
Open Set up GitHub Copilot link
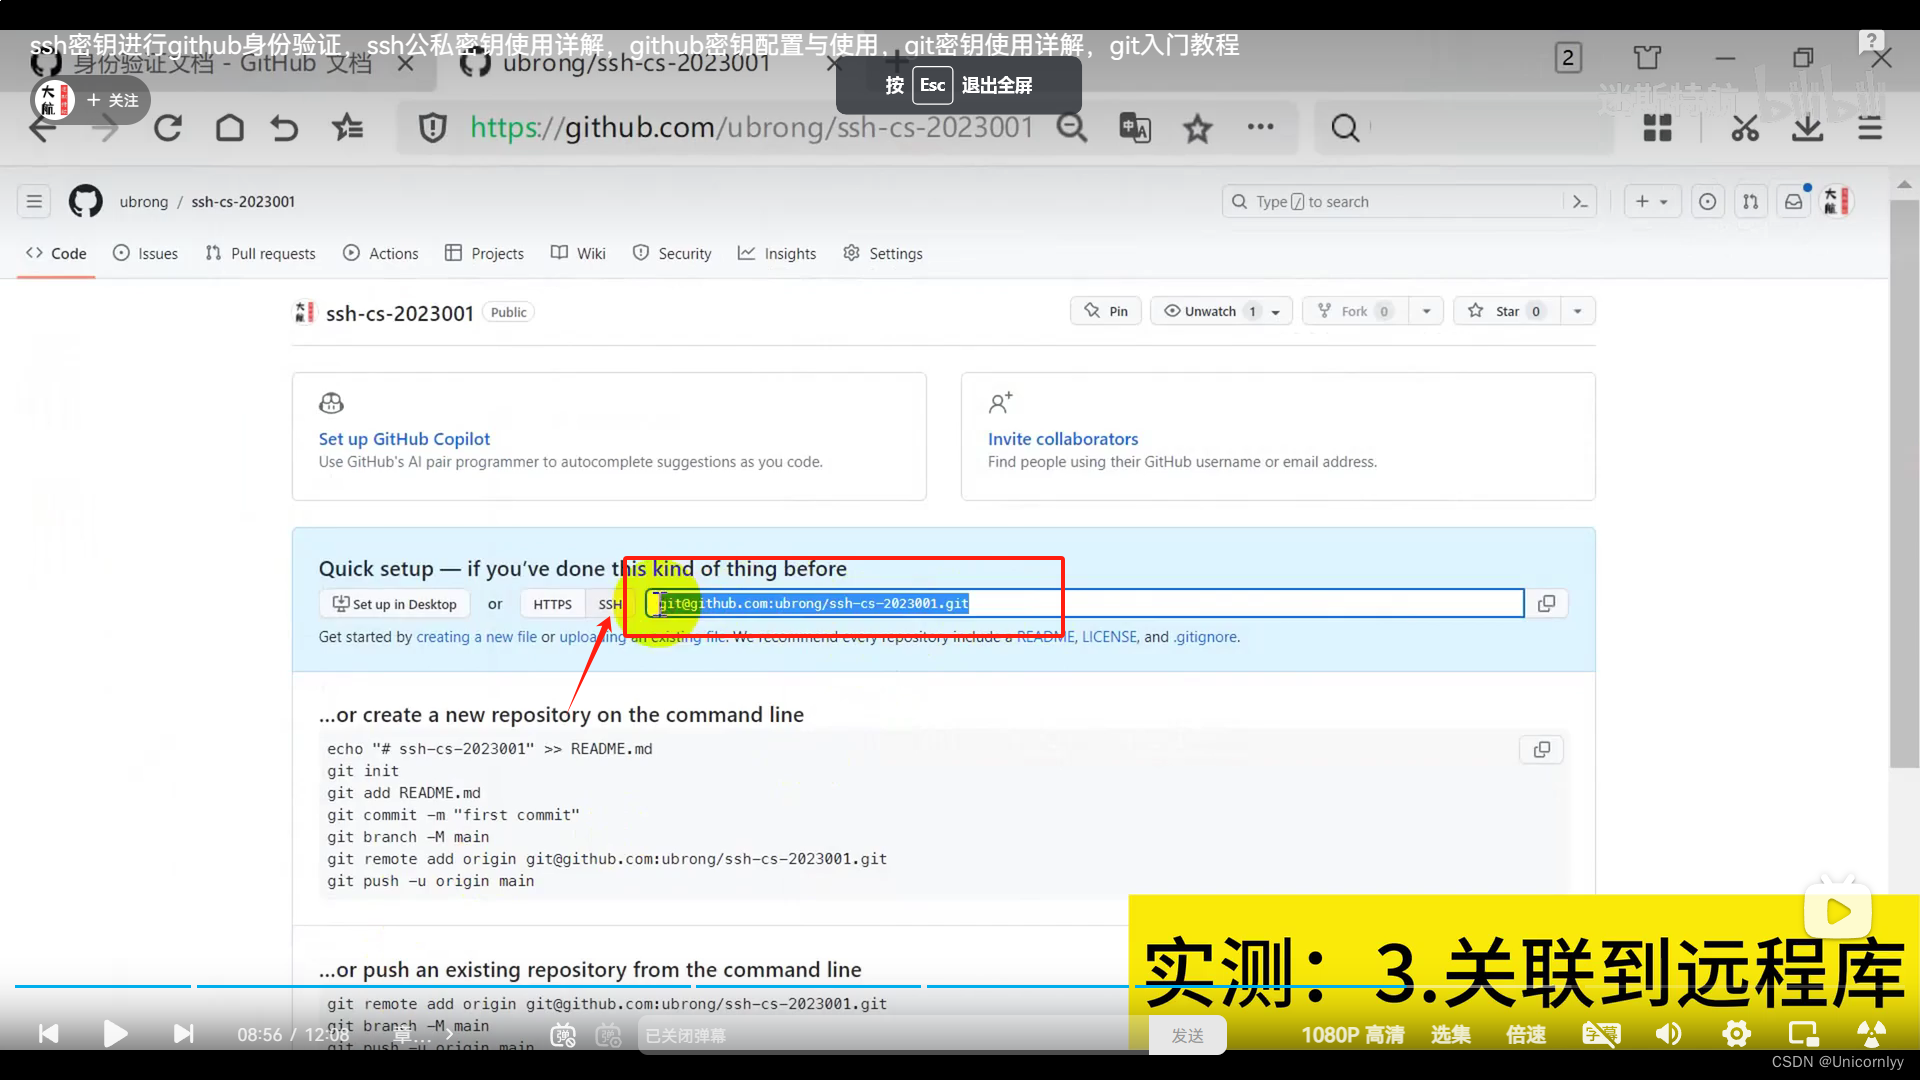click(404, 438)
